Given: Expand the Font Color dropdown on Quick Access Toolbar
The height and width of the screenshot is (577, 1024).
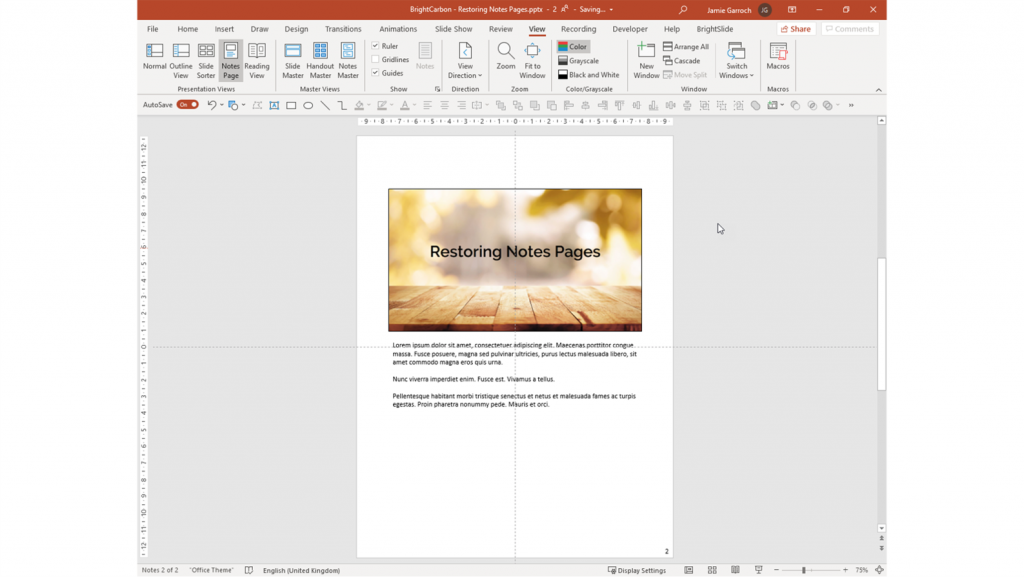Looking at the screenshot, I should click(412, 105).
